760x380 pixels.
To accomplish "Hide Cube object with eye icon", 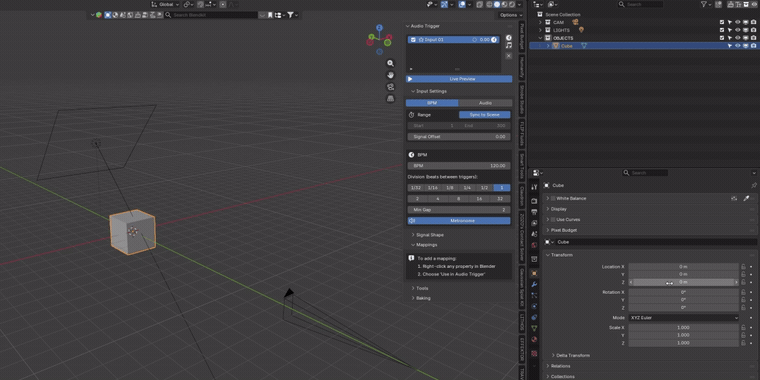I will tap(738, 46).
